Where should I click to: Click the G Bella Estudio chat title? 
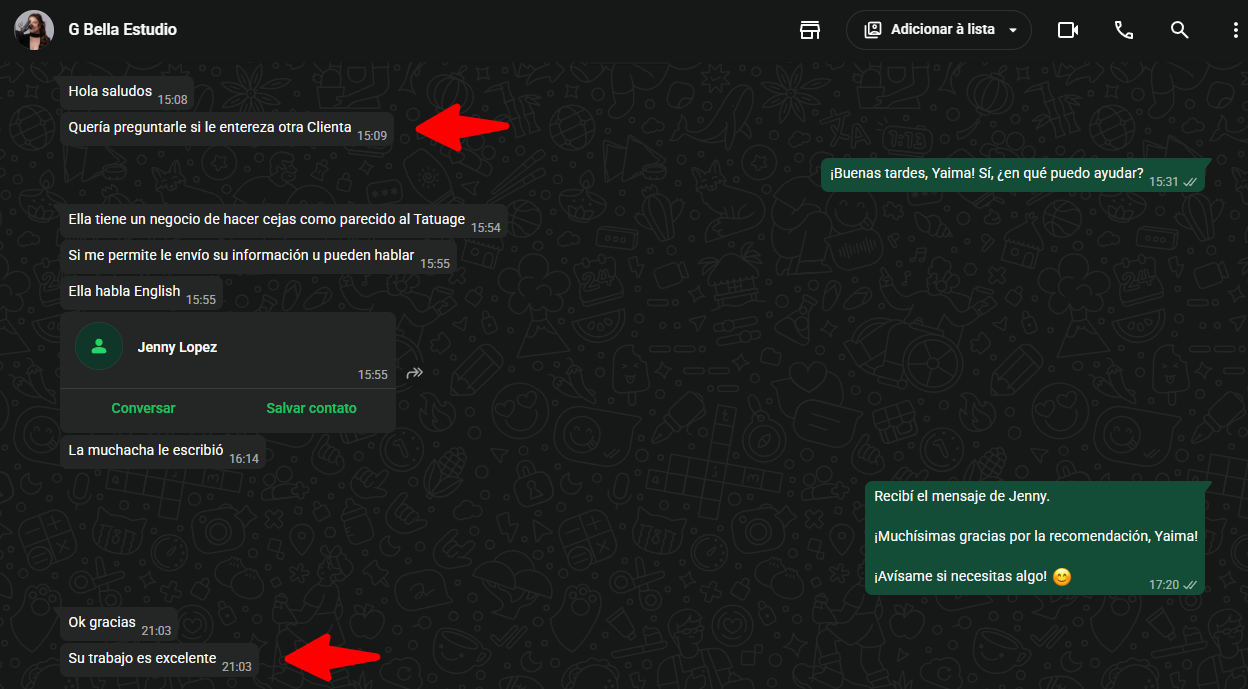(122, 30)
